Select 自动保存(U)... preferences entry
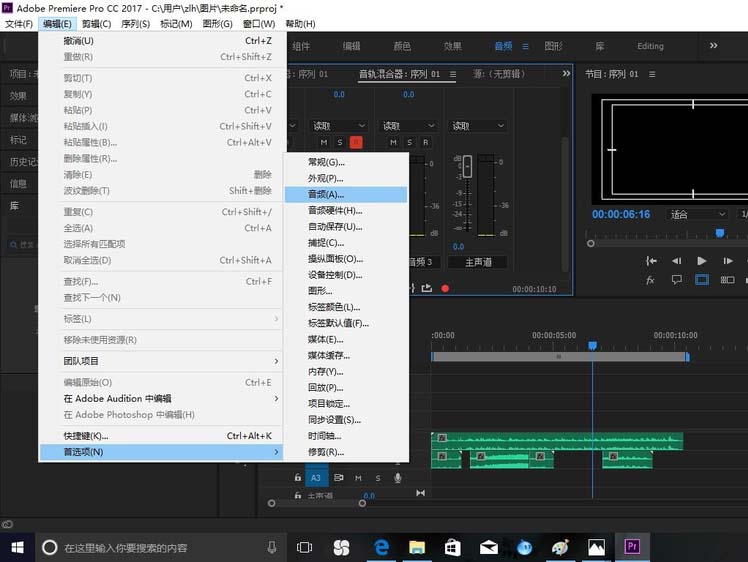This screenshot has width=748, height=562. point(346,227)
